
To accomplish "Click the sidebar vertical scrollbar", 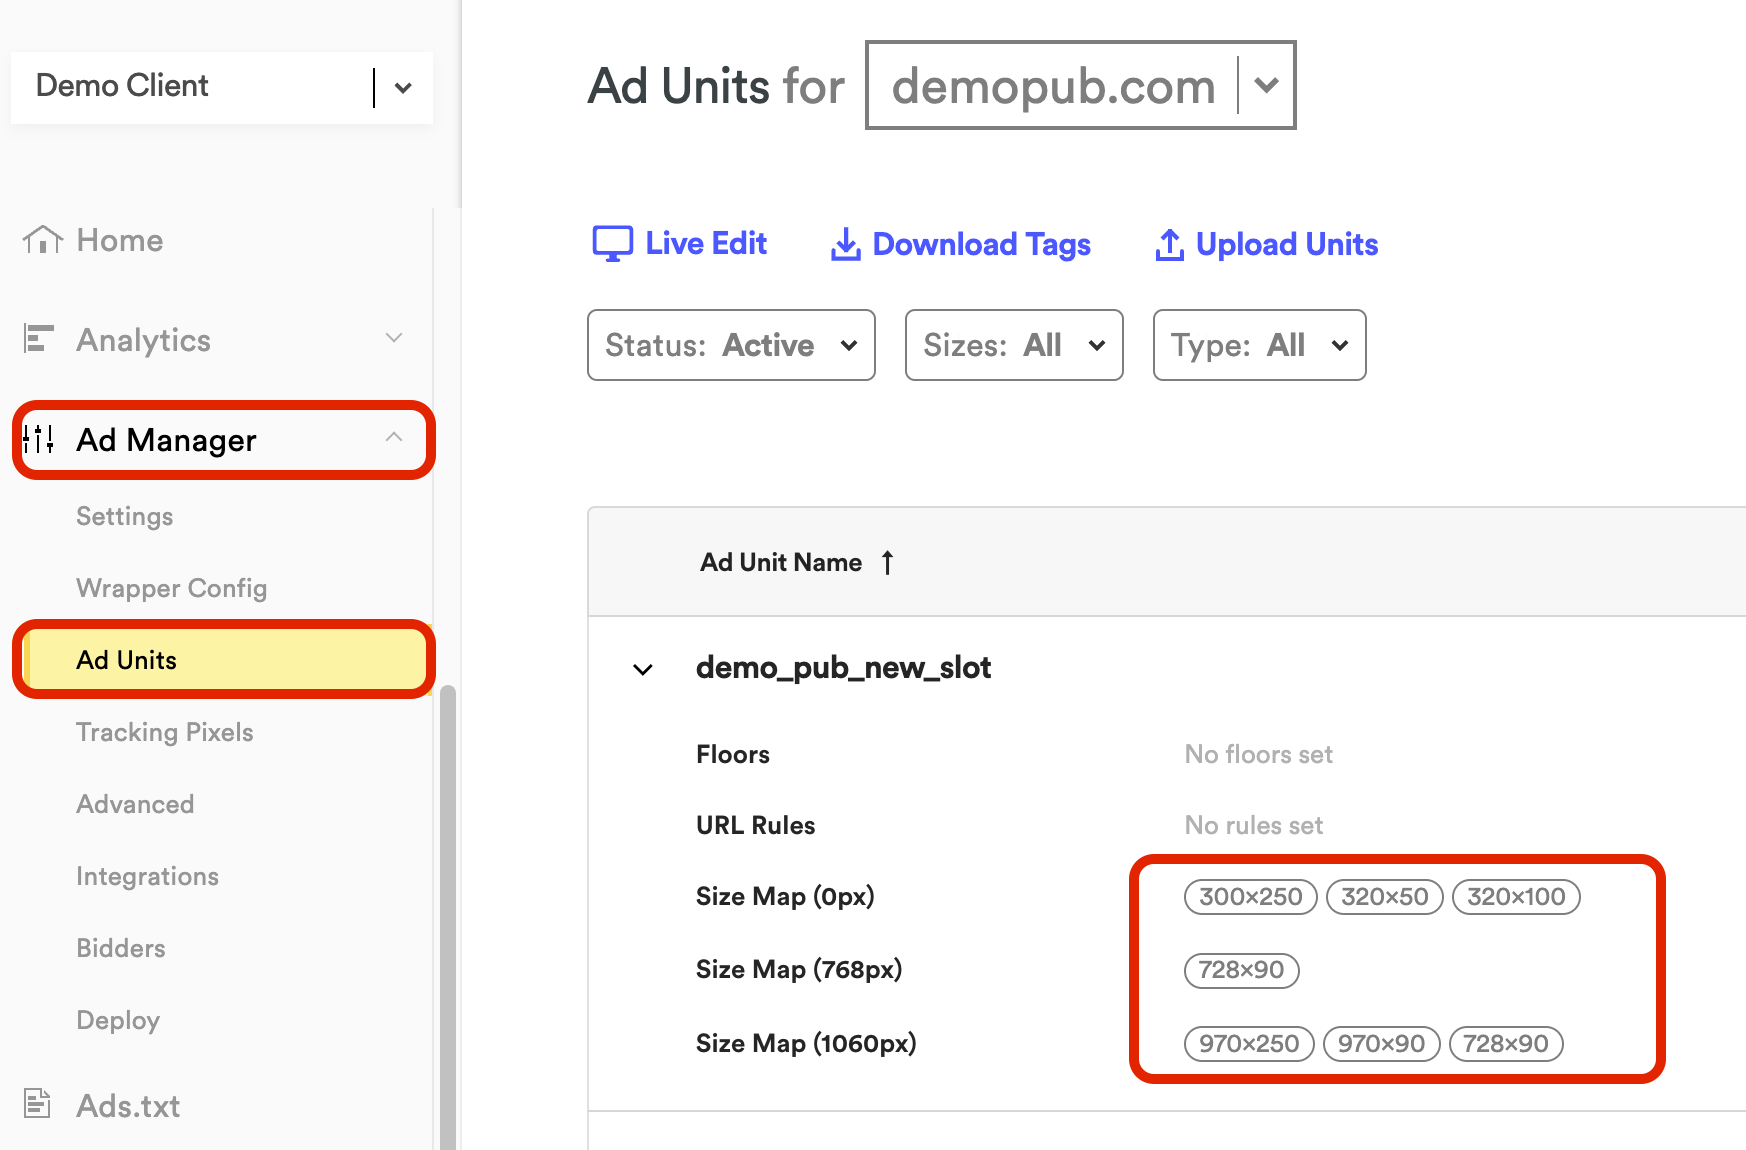I will [x=447, y=917].
